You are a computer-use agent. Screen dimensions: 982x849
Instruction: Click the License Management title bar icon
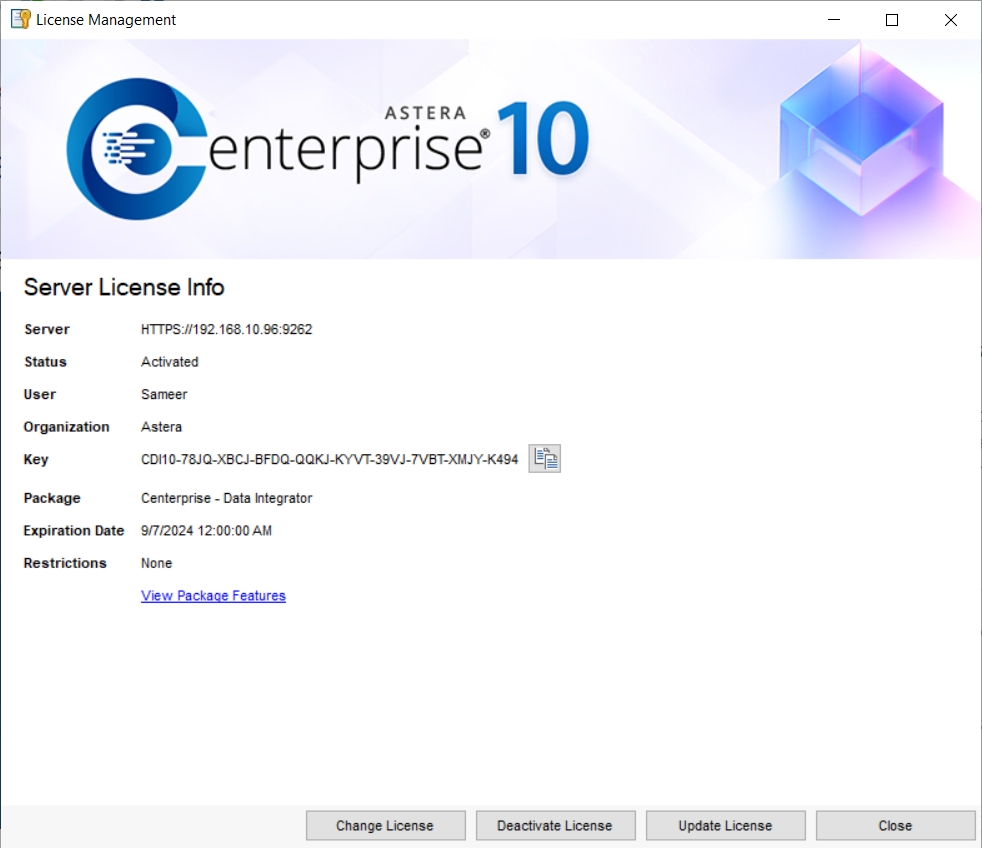(x=20, y=19)
